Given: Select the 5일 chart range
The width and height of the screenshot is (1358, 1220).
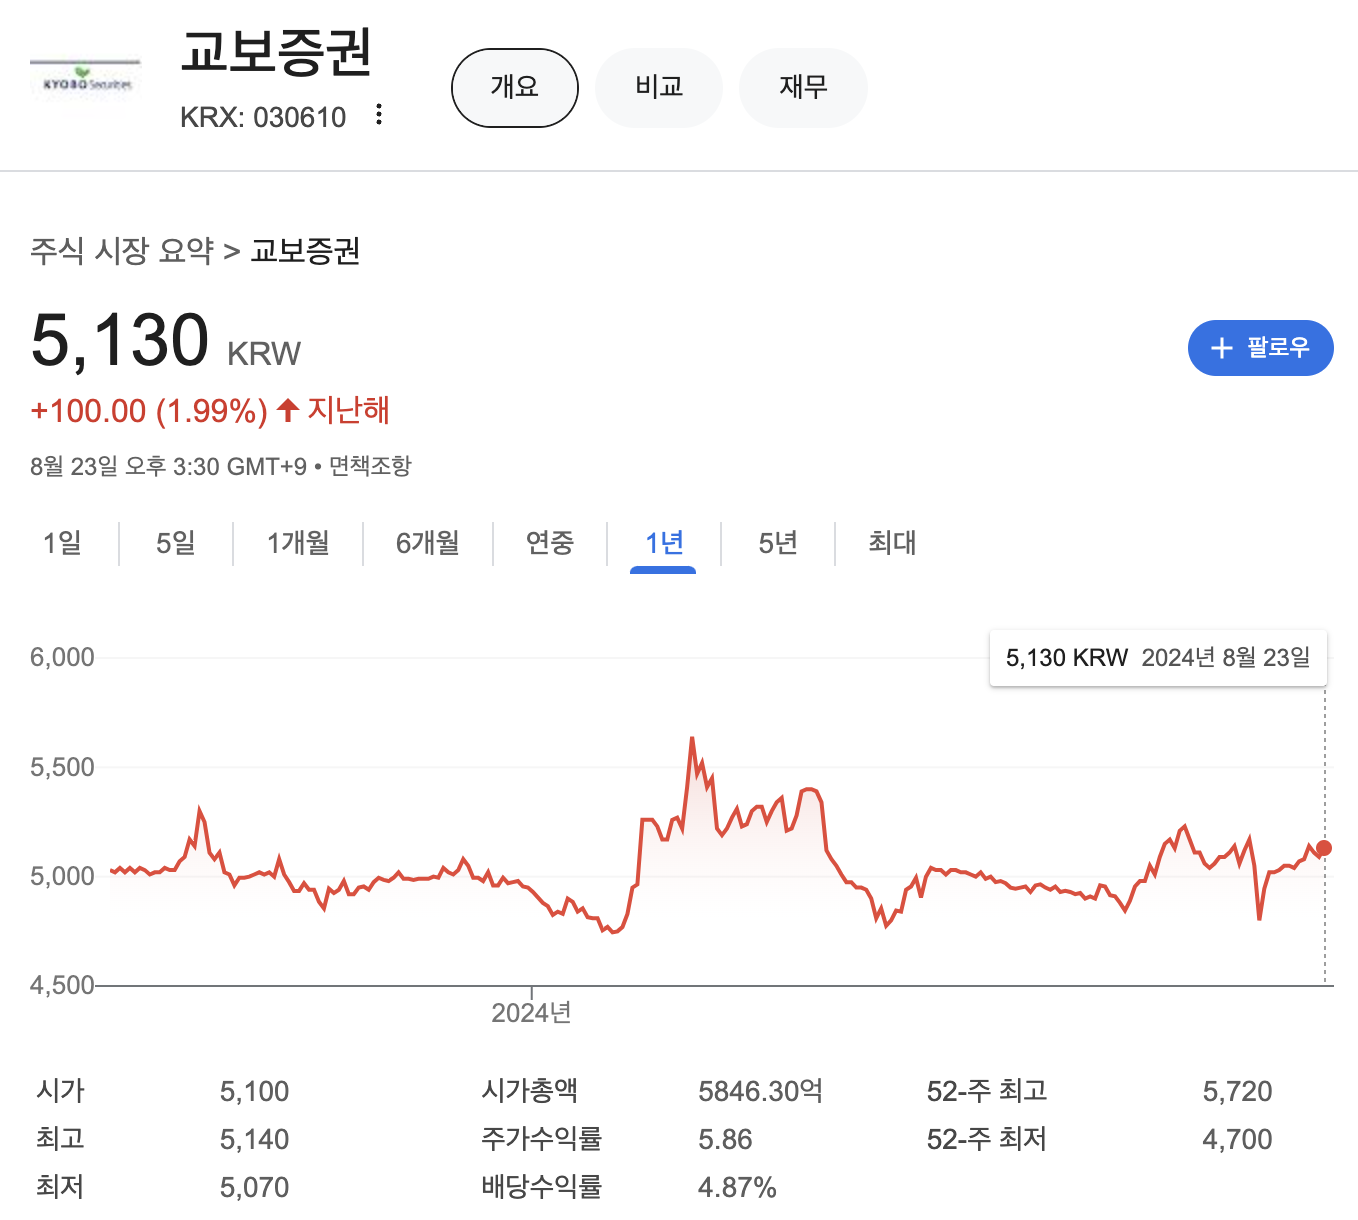Looking at the screenshot, I should click(x=176, y=543).
